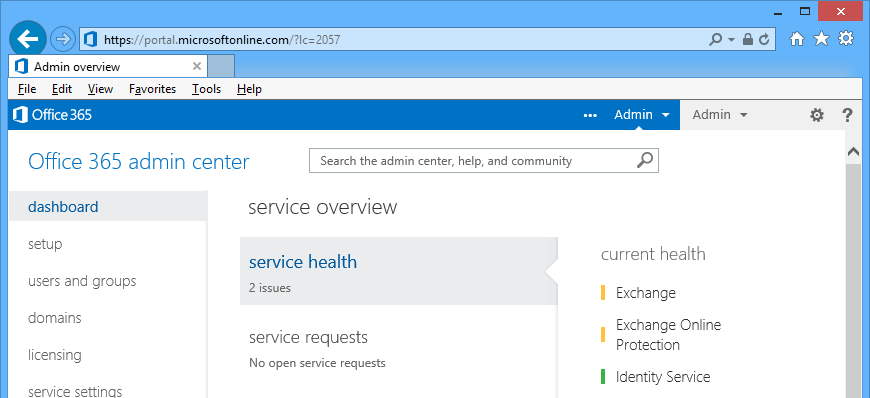
Task: Click the admin center search magnifier icon
Action: [645, 160]
